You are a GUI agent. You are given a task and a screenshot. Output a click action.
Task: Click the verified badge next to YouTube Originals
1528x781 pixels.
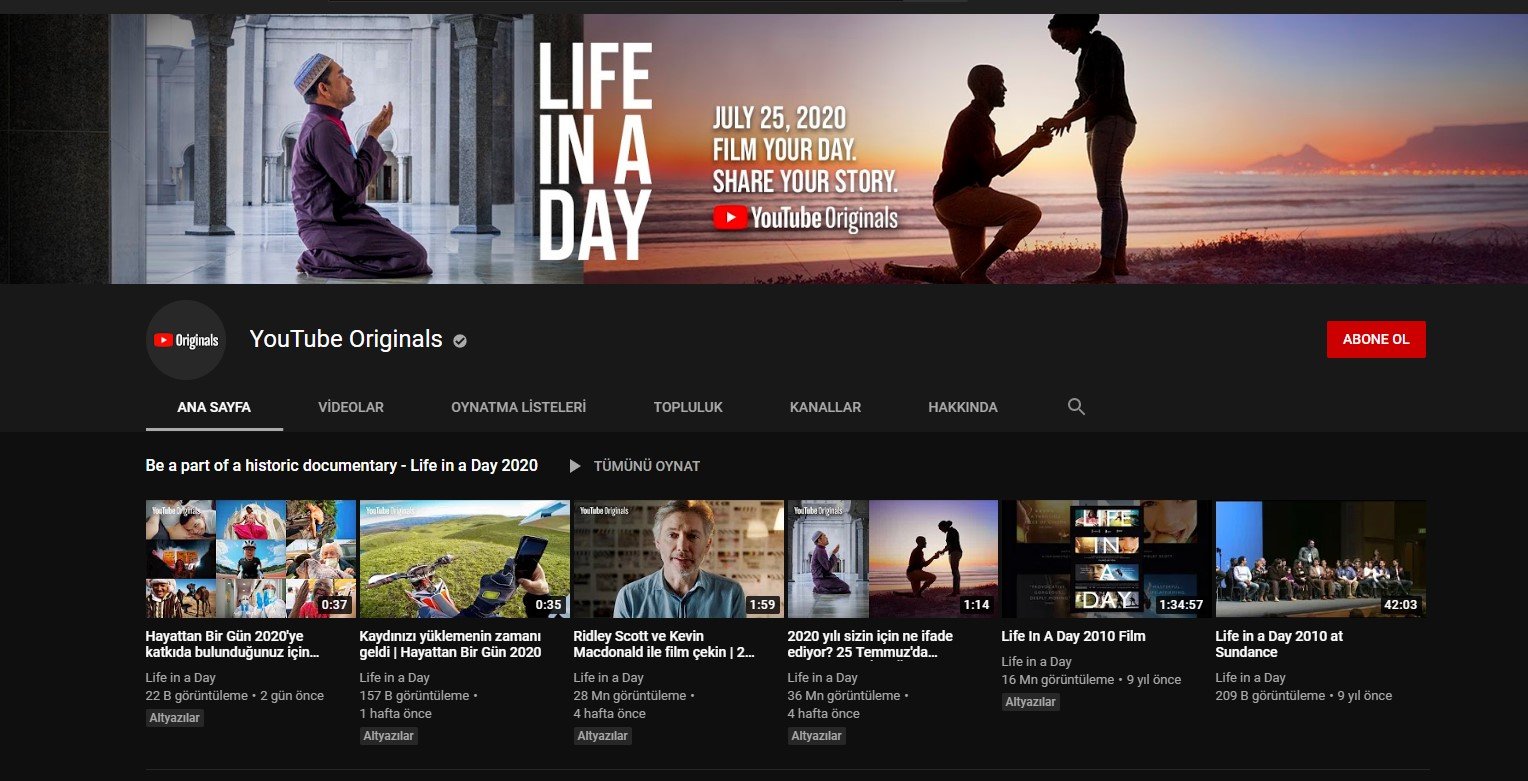pos(460,341)
